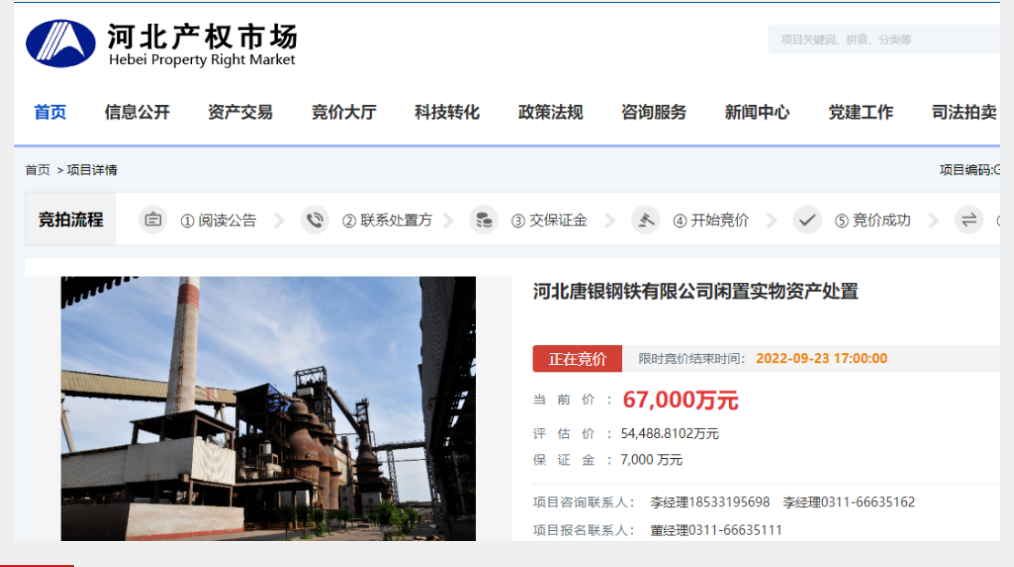Screen dimensions: 1014x567
Task: Click contact 李经理18533195698
Action: (x=710, y=502)
